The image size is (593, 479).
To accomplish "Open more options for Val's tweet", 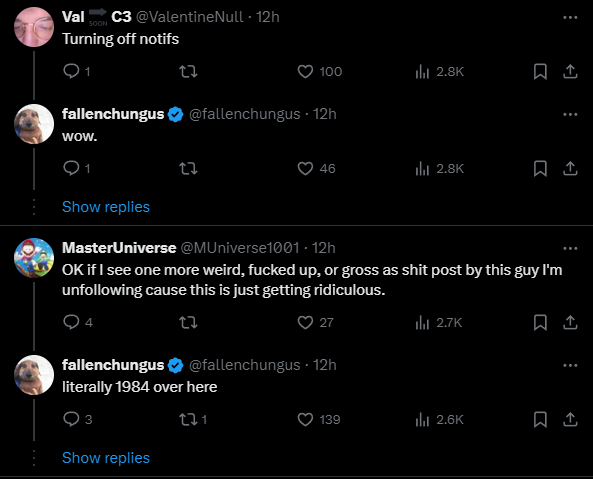I will tap(570, 17).
